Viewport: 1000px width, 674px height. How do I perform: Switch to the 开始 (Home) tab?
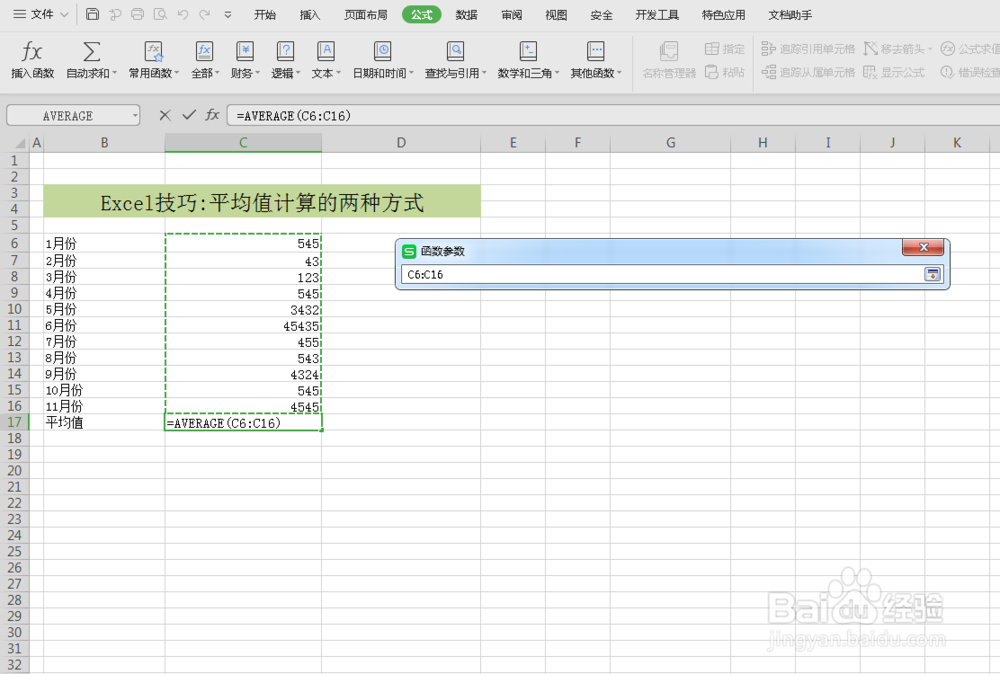click(265, 15)
